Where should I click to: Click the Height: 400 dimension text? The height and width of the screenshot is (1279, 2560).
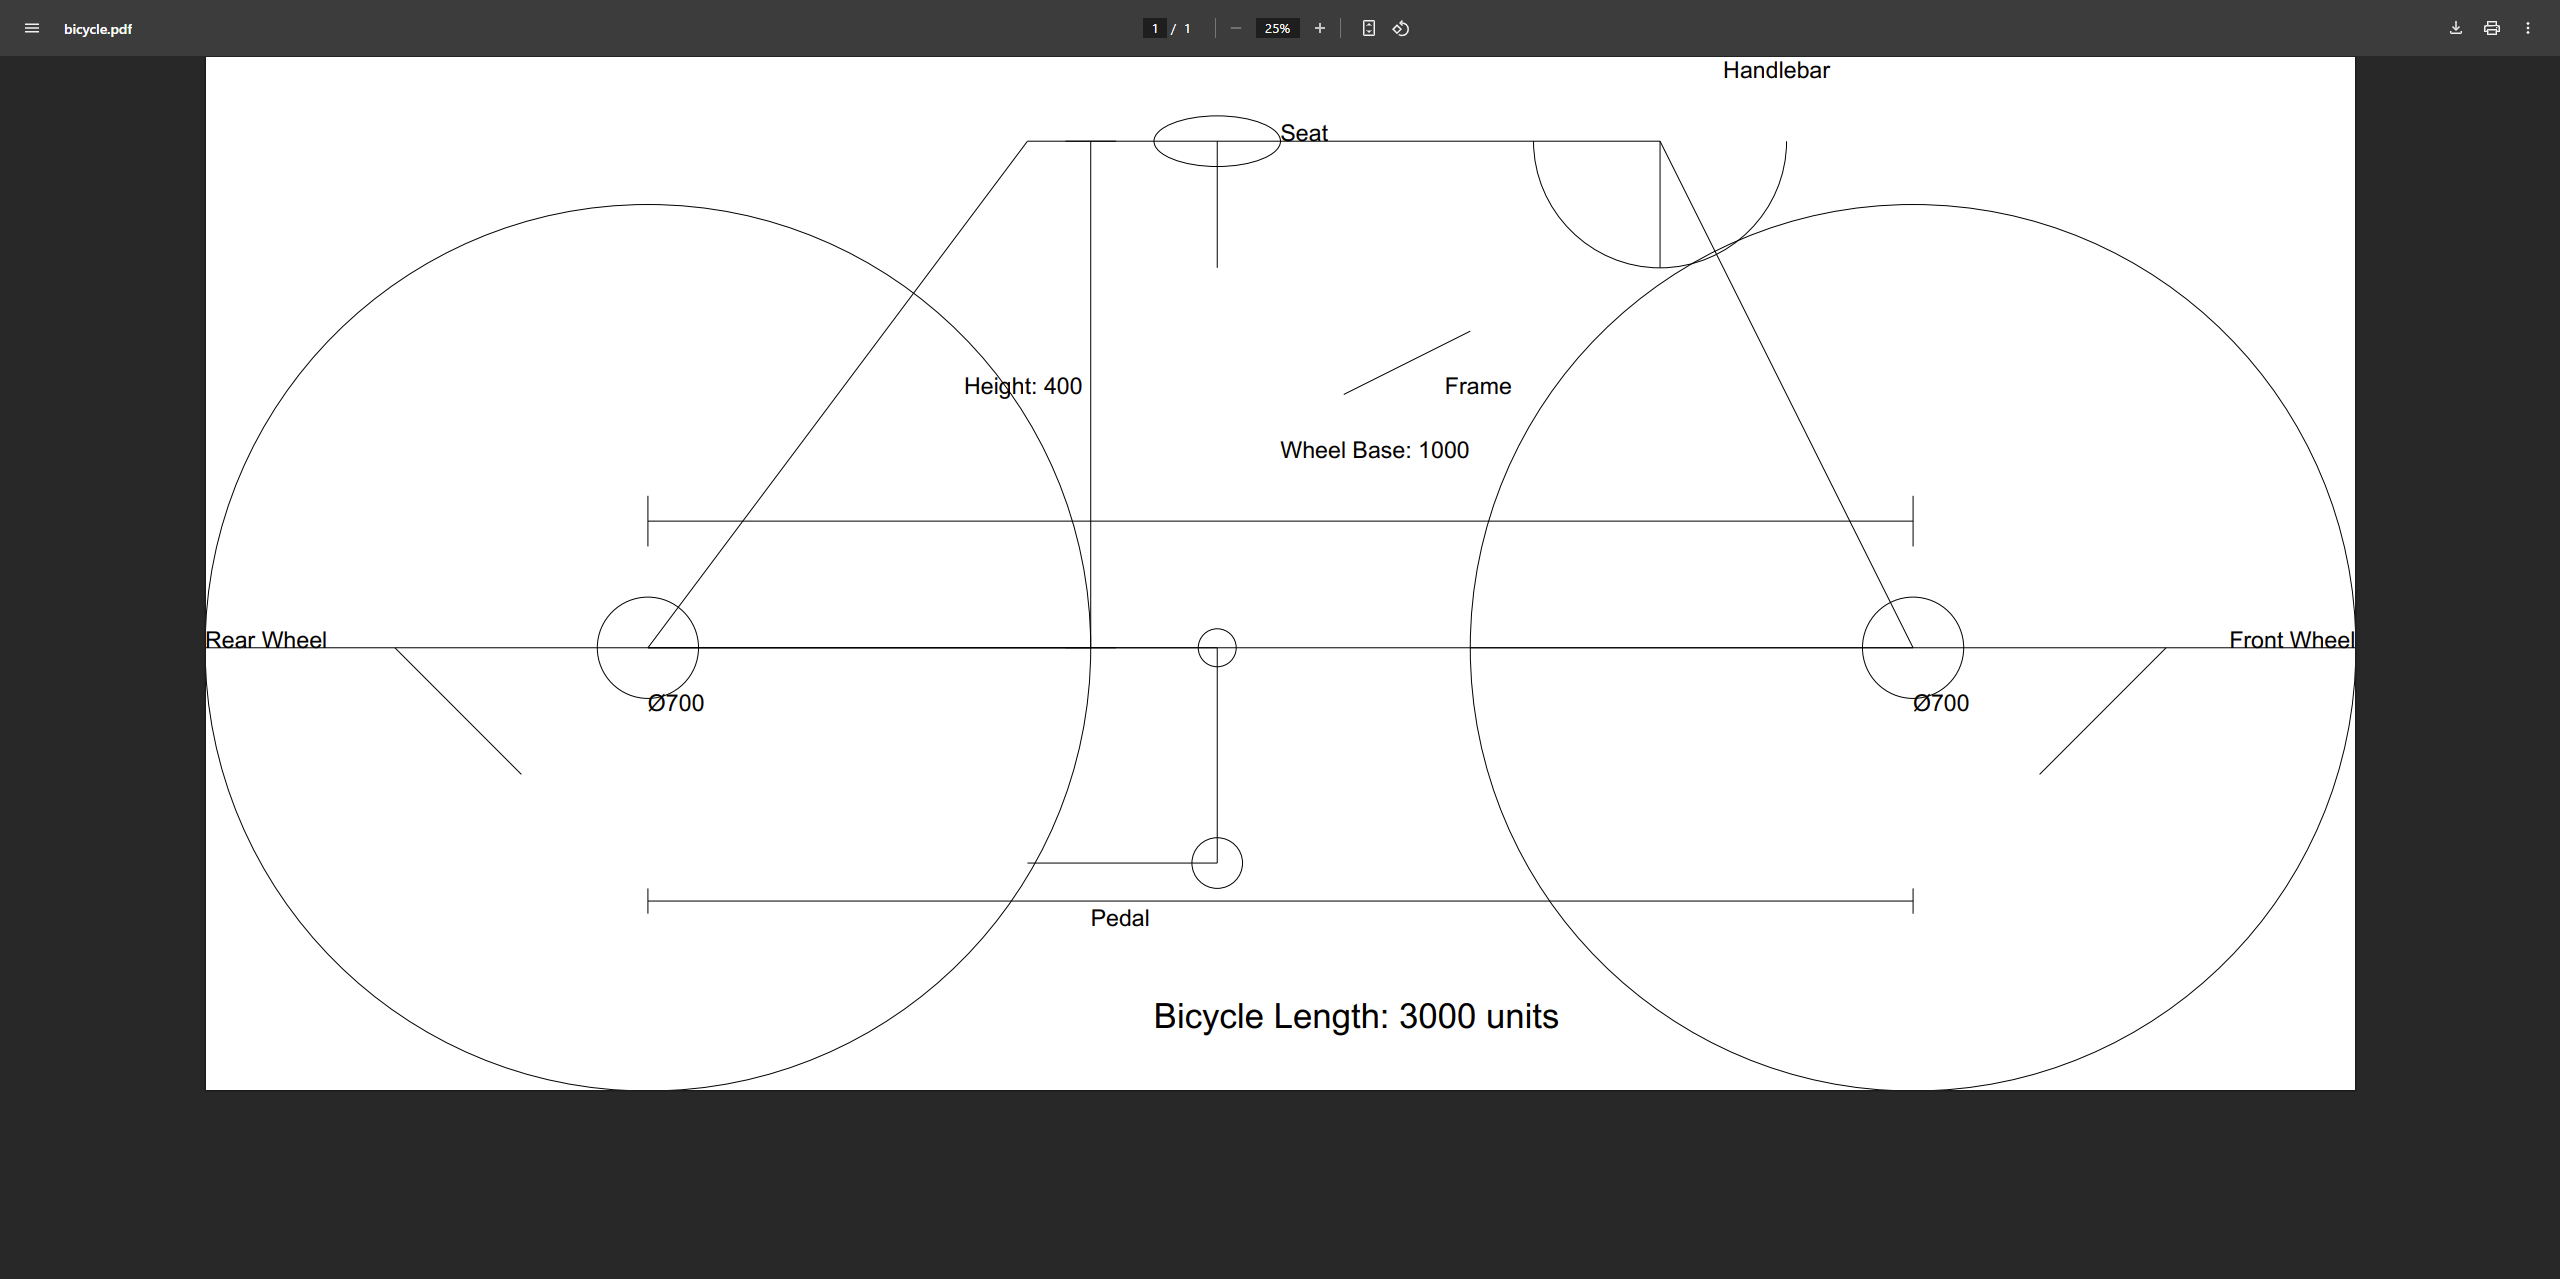point(1022,386)
